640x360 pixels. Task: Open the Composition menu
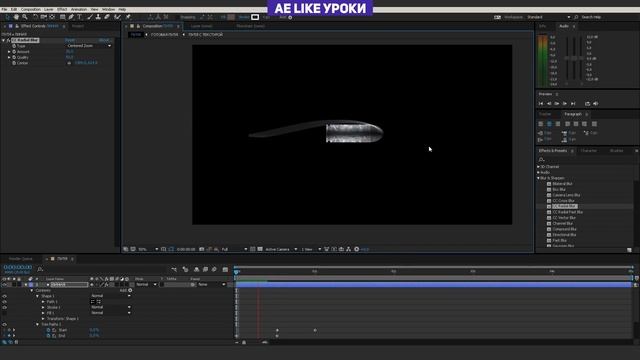[31, 9]
